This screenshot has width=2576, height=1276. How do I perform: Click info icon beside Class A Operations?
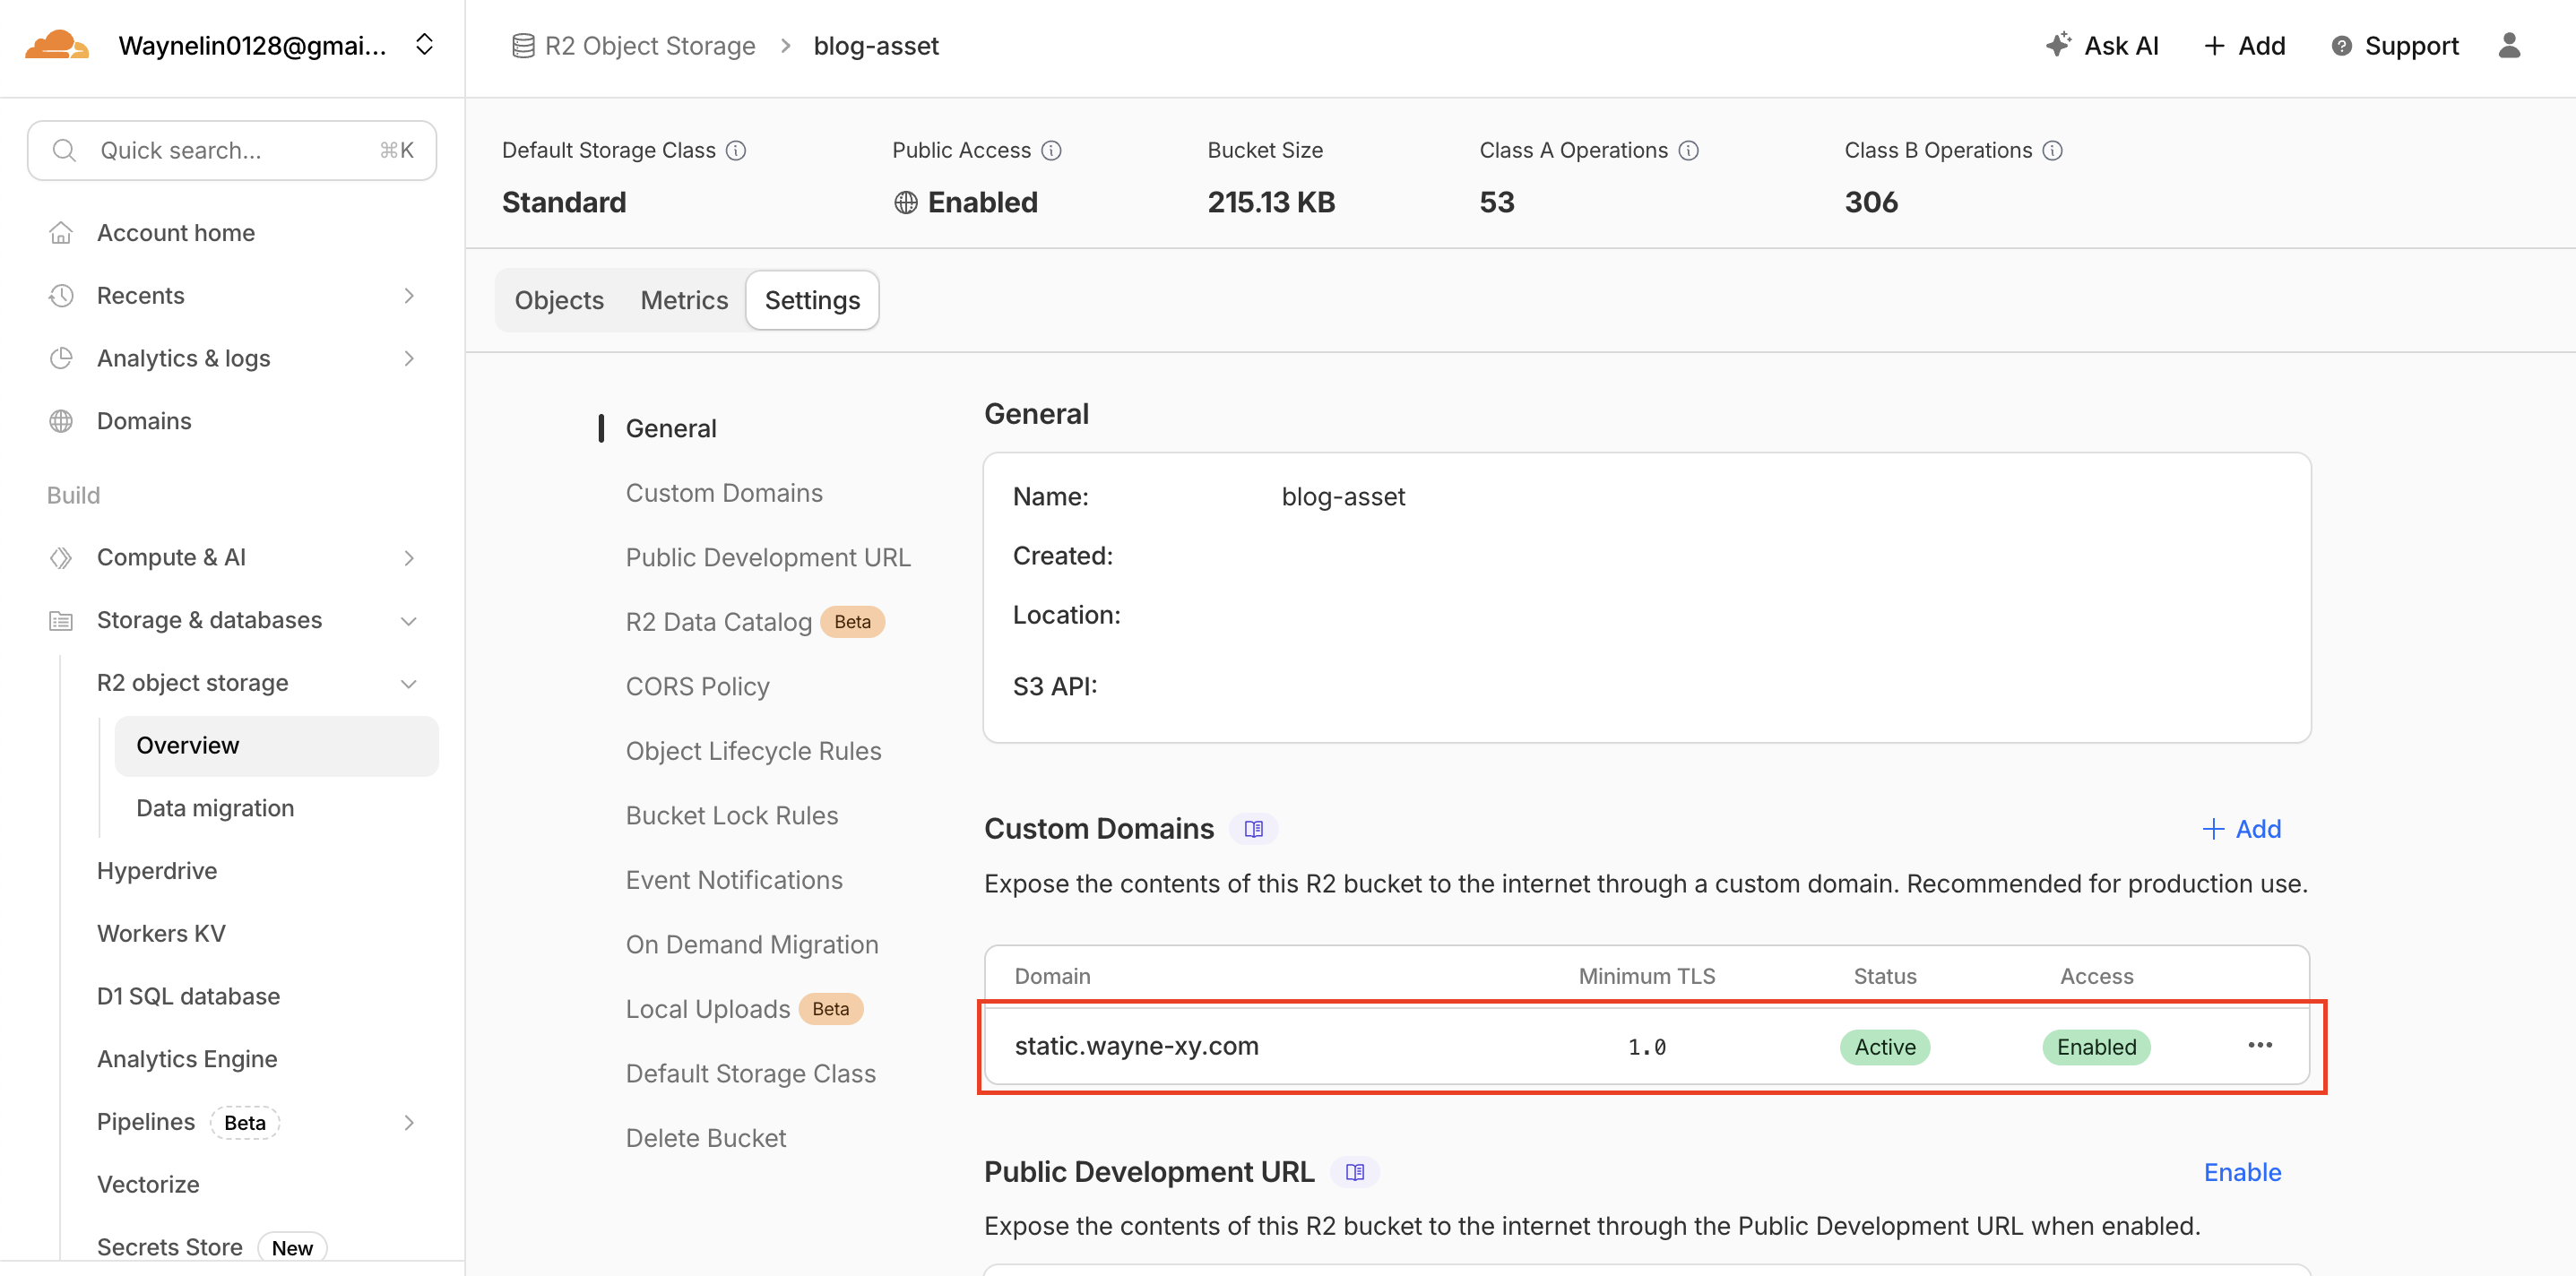[1688, 151]
